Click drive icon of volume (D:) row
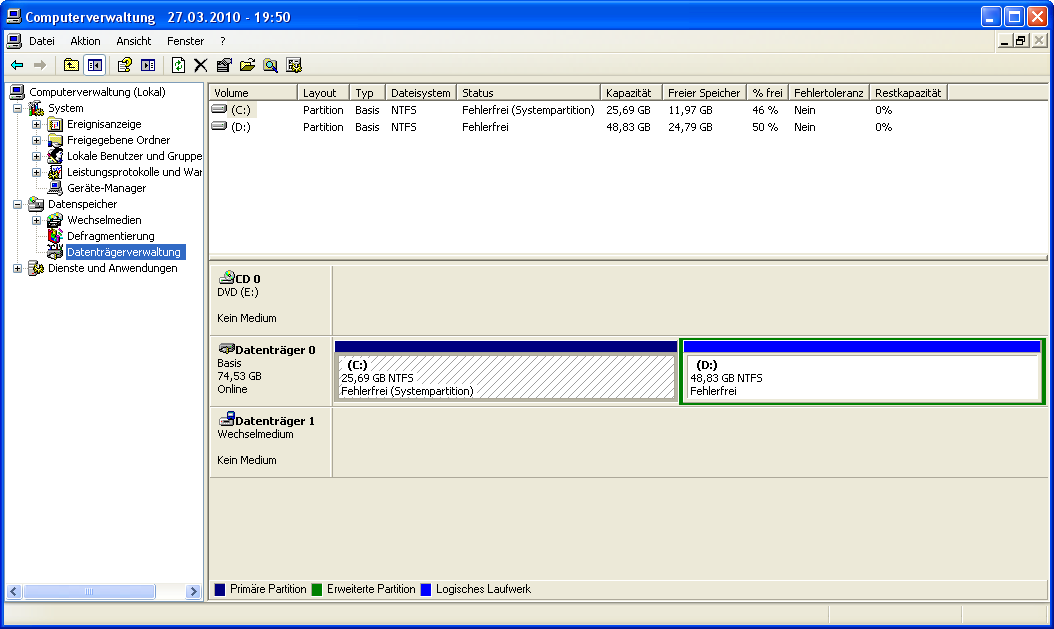This screenshot has width=1054, height=629. (219, 126)
